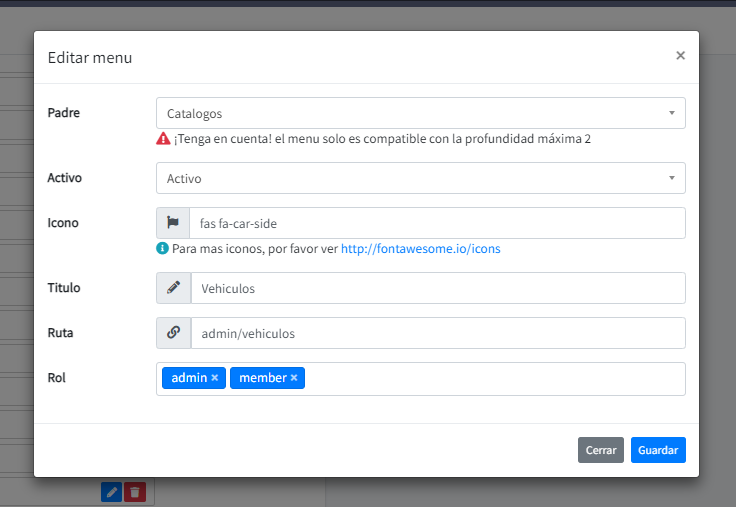Image resolution: width=736 pixels, height=507 pixels.
Task: Click the pencil icon beside Titulo field
Action: pyautogui.click(x=174, y=288)
